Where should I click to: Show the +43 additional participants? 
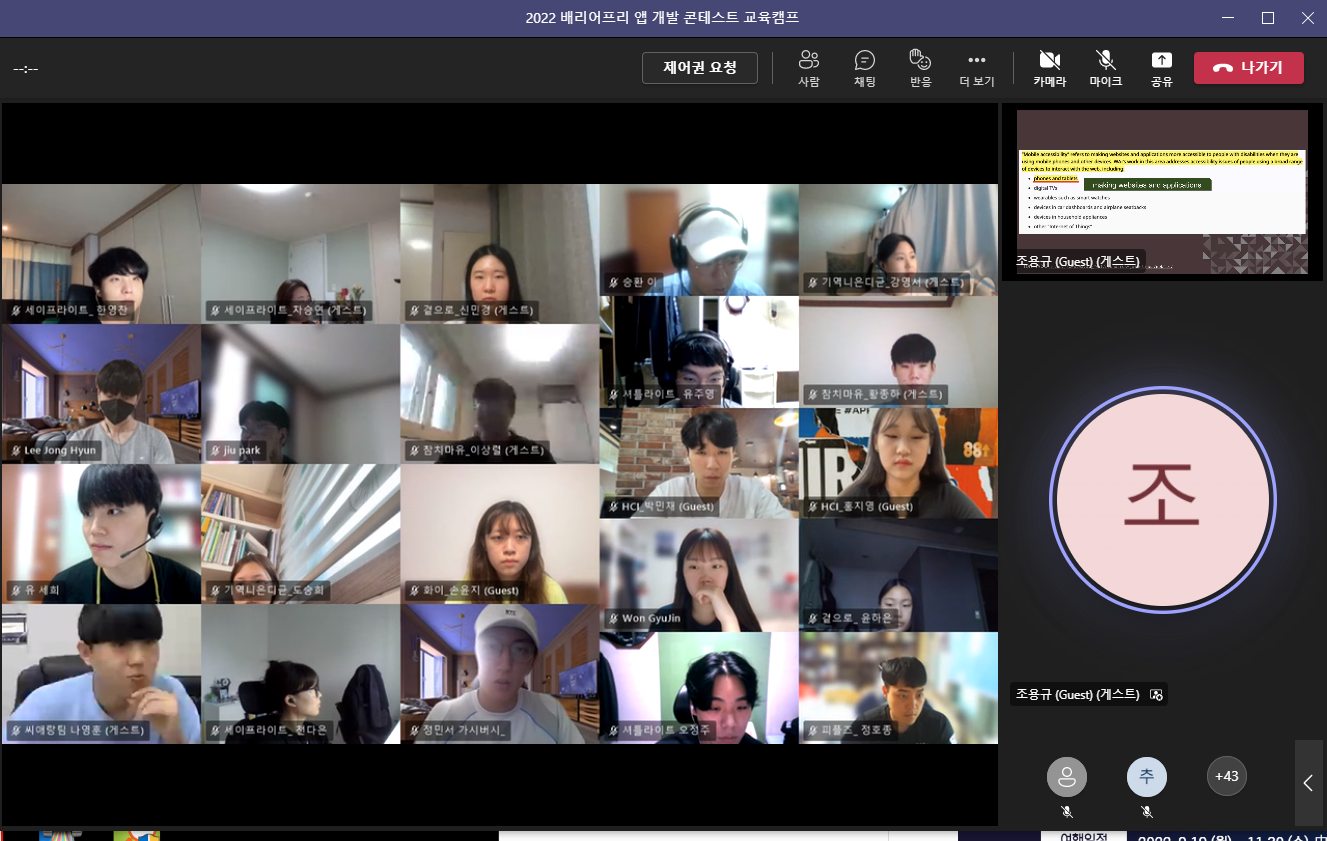[1227, 776]
